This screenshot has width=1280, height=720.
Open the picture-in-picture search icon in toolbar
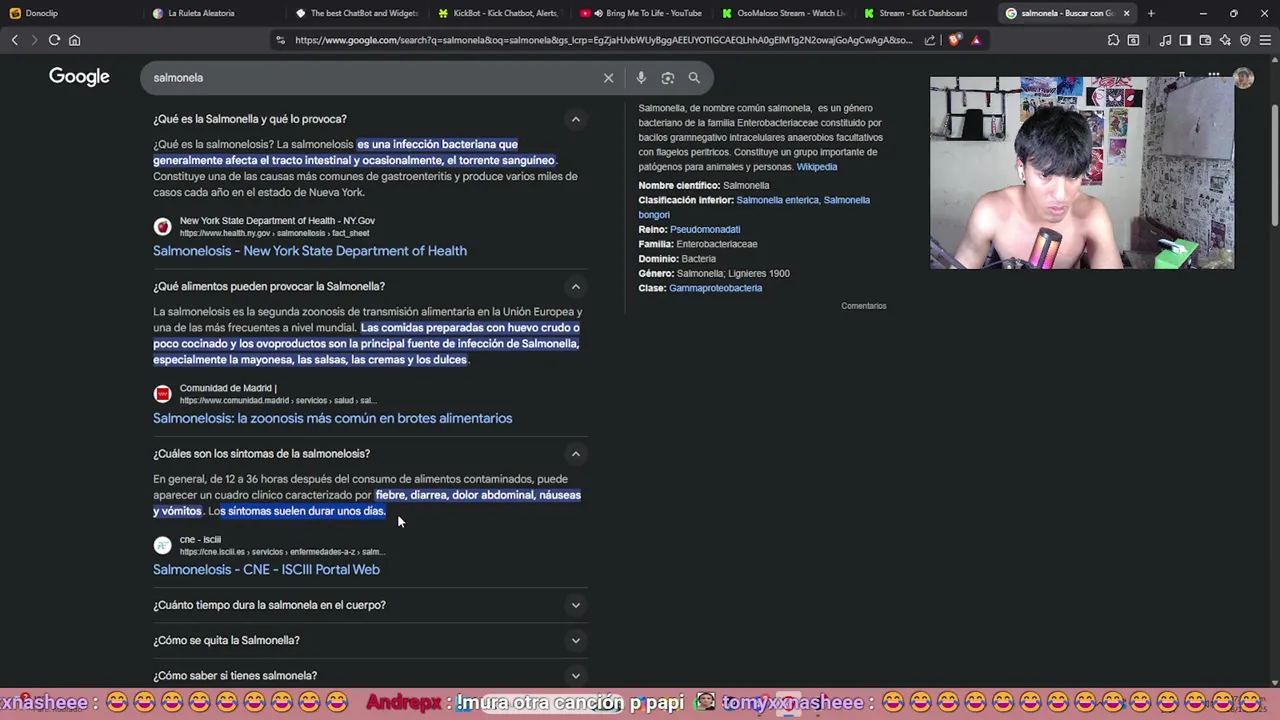(x=1133, y=40)
